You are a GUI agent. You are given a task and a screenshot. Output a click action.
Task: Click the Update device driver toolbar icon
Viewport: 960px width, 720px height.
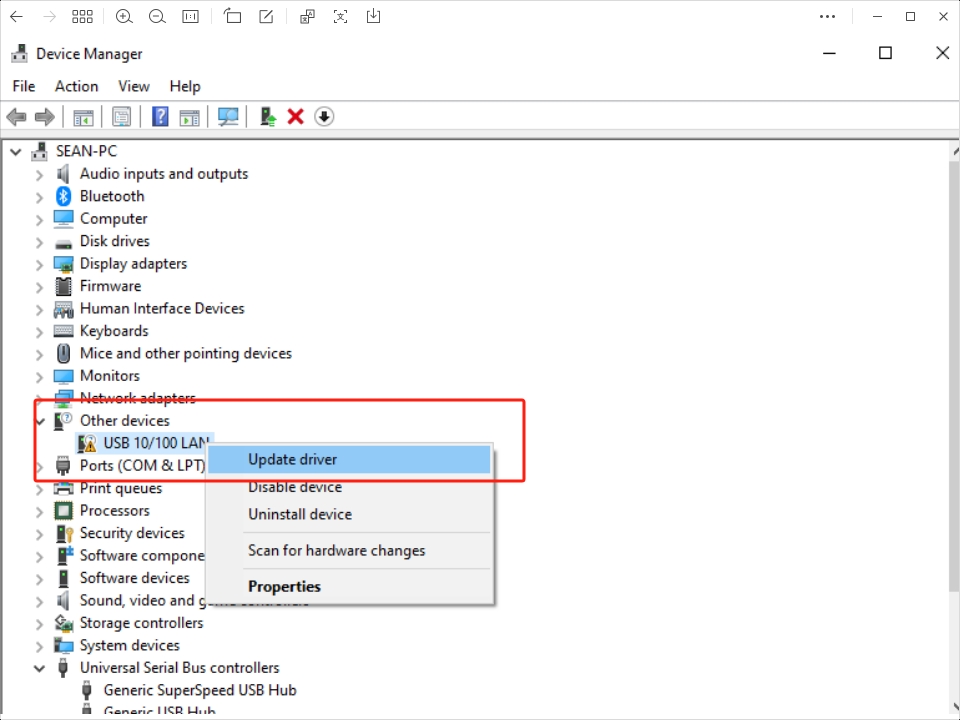click(x=268, y=117)
